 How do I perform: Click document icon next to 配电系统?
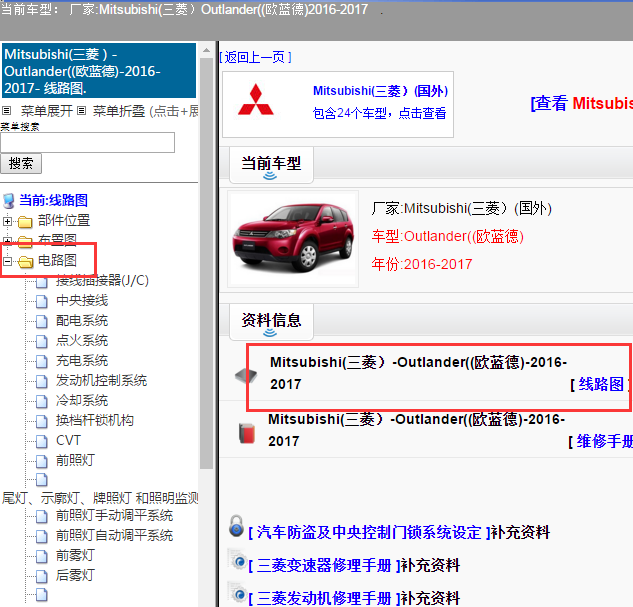tap(42, 322)
